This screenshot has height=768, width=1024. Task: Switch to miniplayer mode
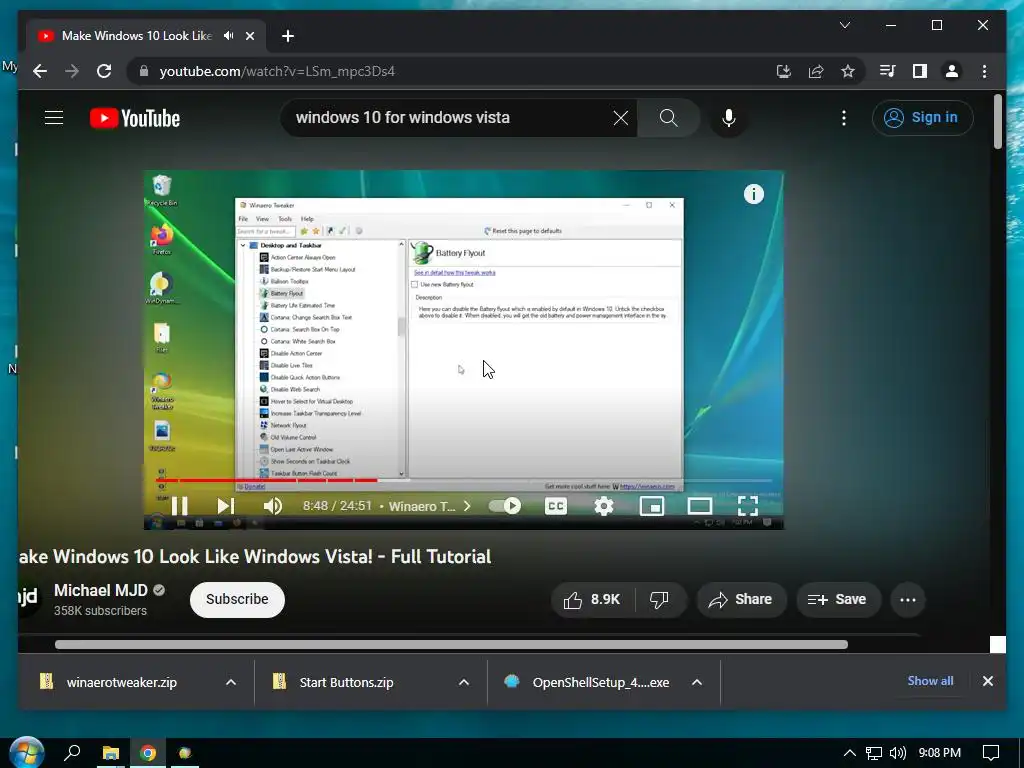[x=652, y=505]
